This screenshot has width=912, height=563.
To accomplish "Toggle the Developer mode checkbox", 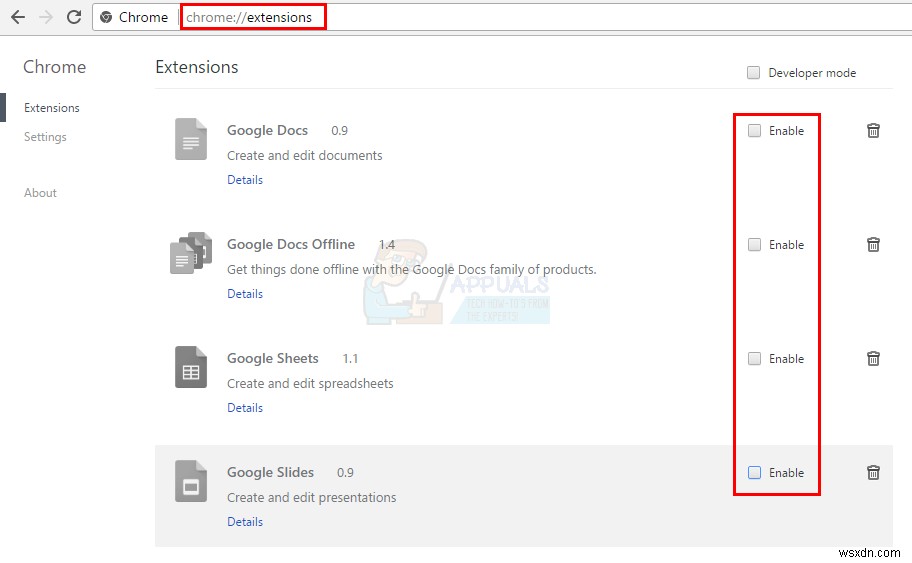I will tap(753, 73).
